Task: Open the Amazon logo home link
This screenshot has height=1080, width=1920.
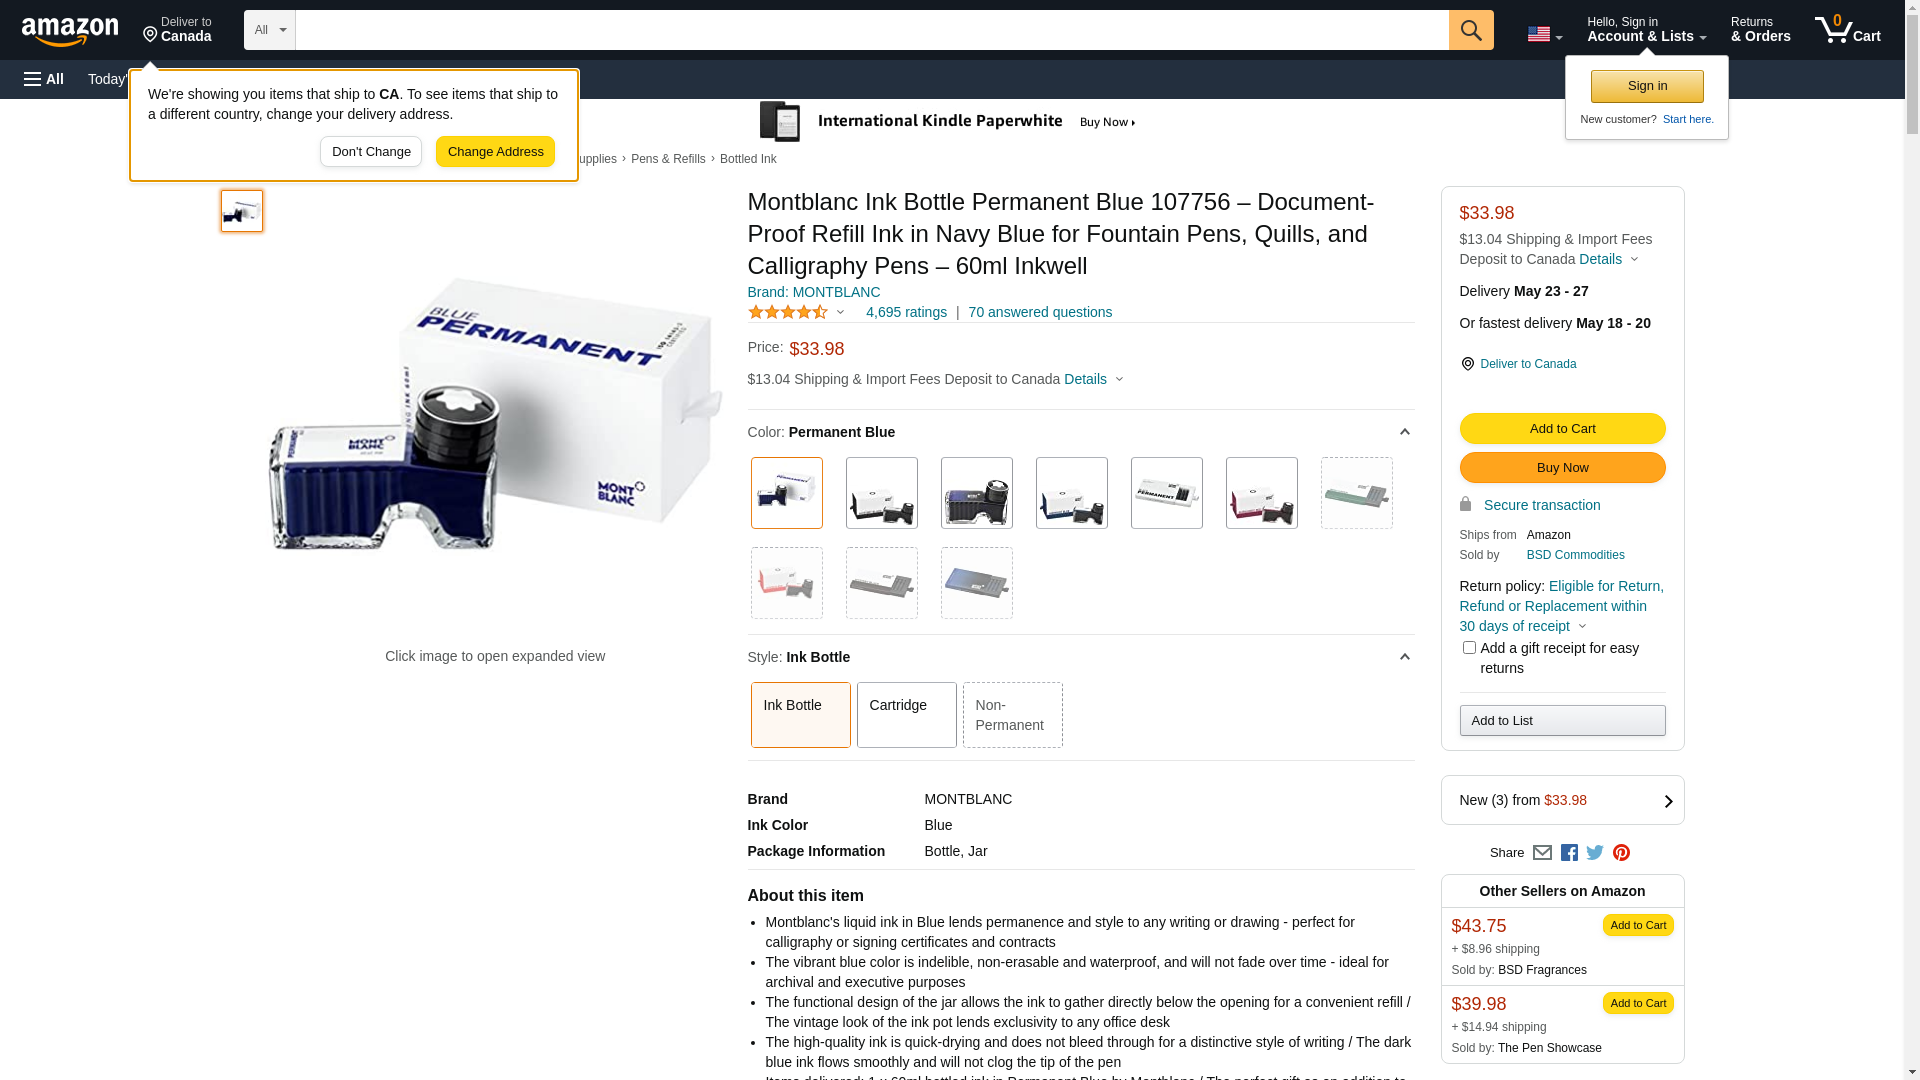Action: 70,32
